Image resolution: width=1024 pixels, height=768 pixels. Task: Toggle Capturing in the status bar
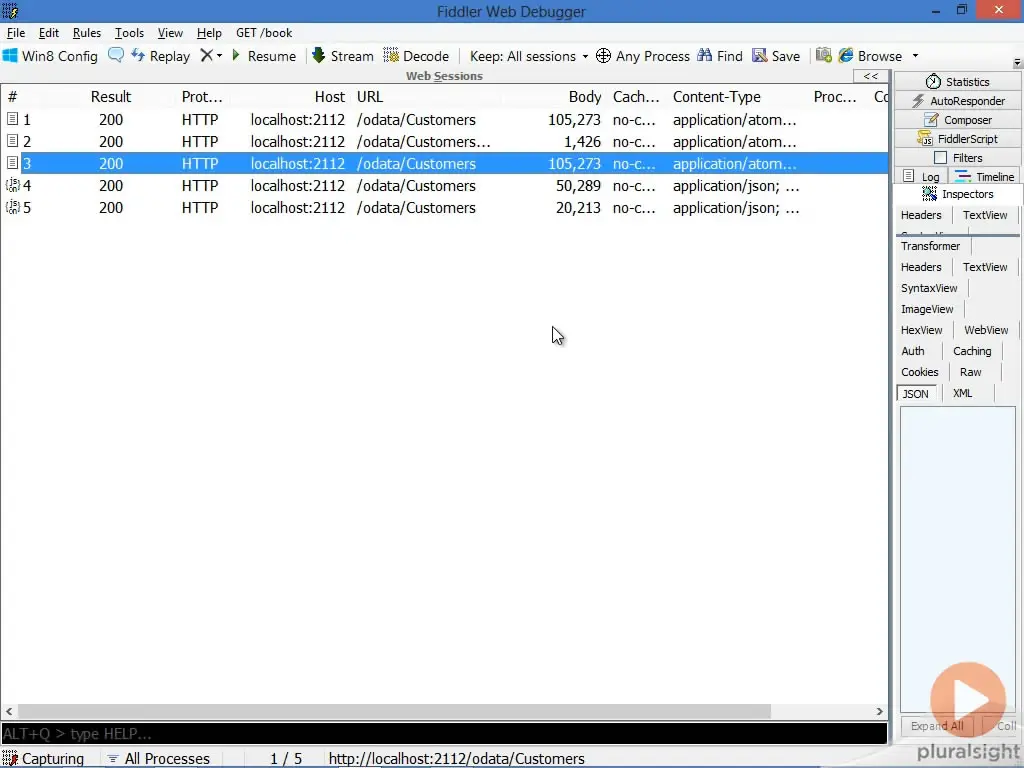point(43,758)
